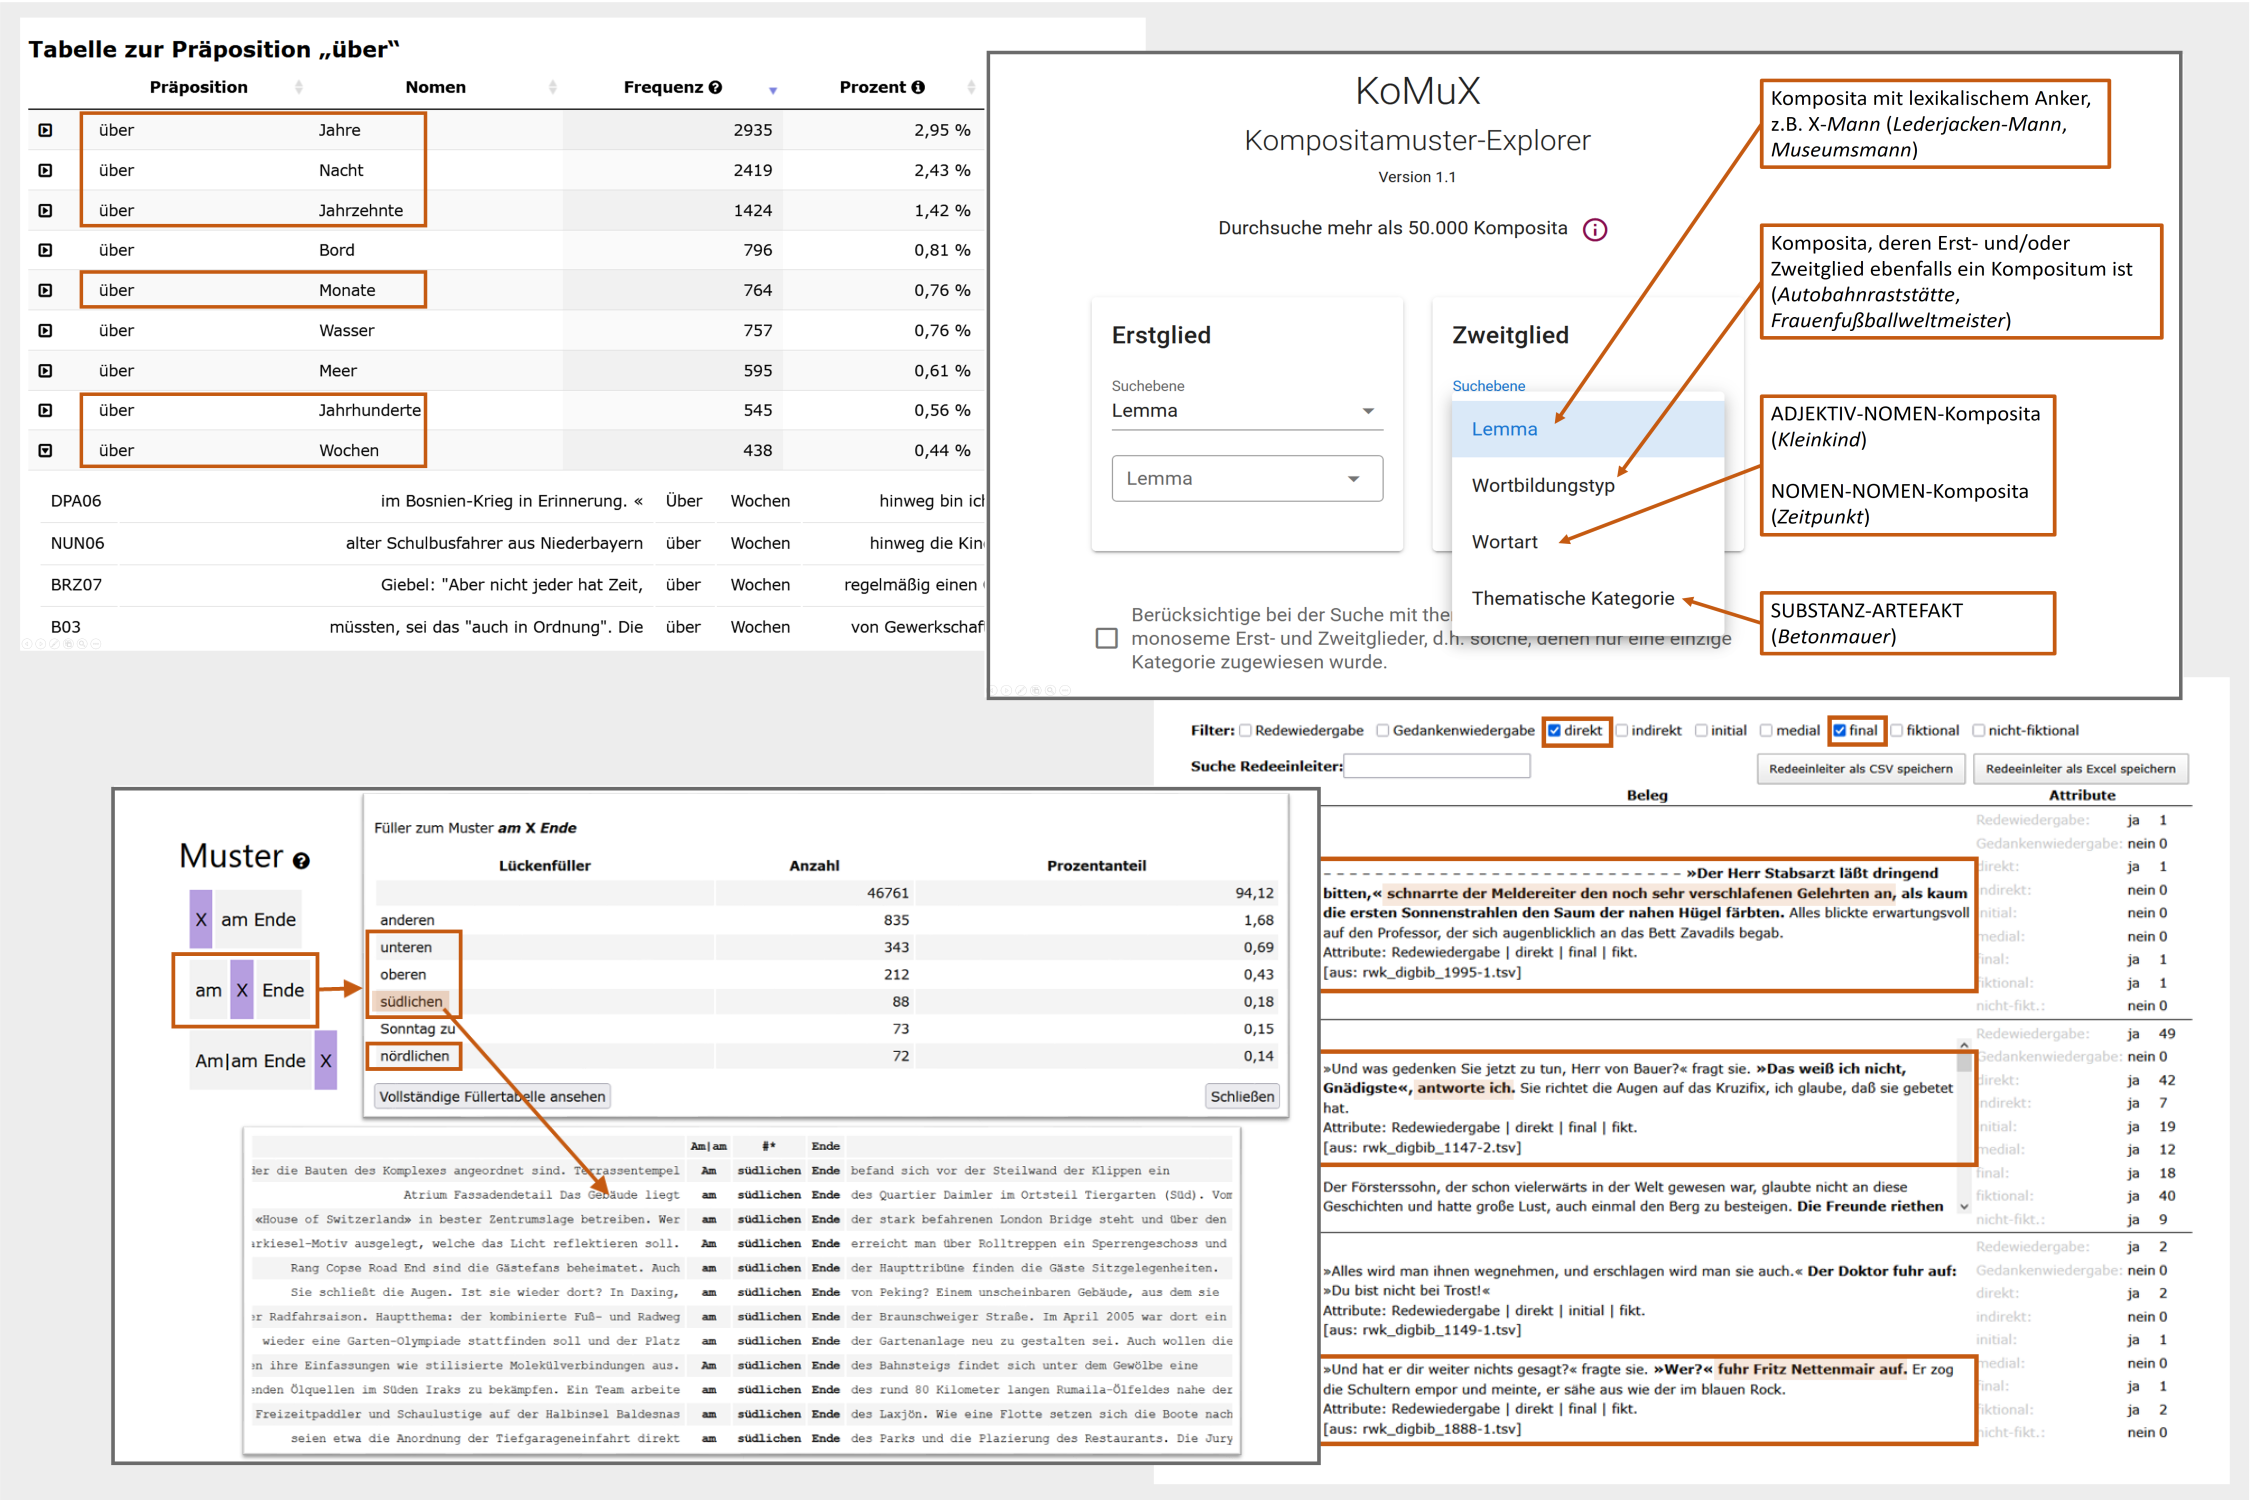
Task: Uncheck the direkt filter checkbox
Action: point(1554,731)
